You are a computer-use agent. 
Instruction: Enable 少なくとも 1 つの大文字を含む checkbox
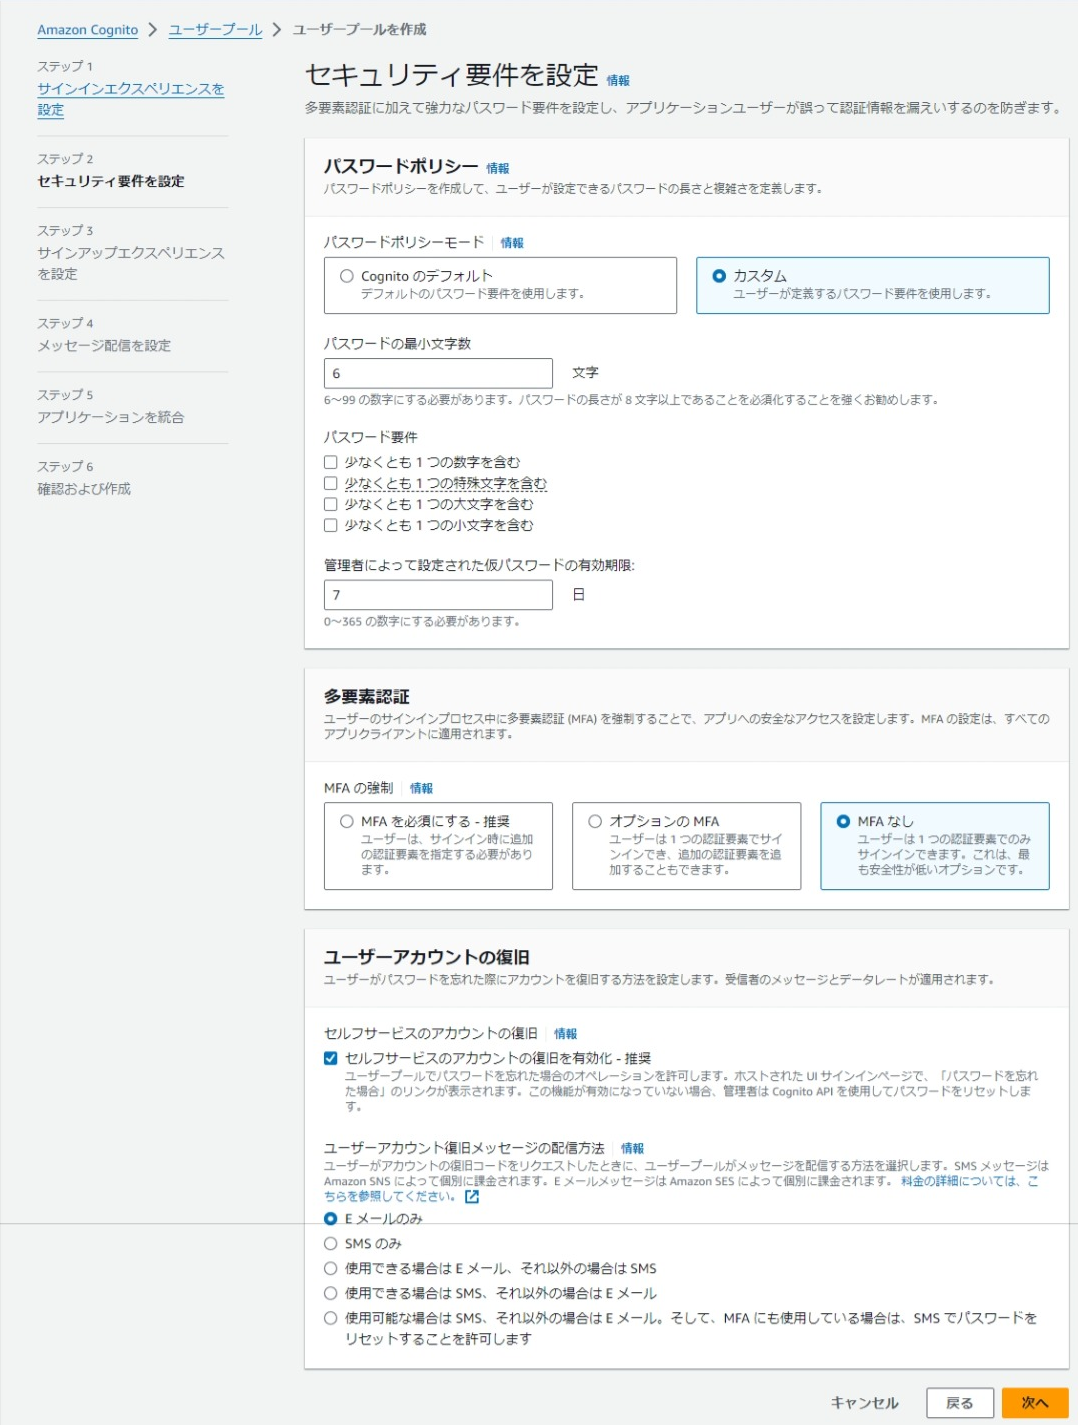(331, 504)
